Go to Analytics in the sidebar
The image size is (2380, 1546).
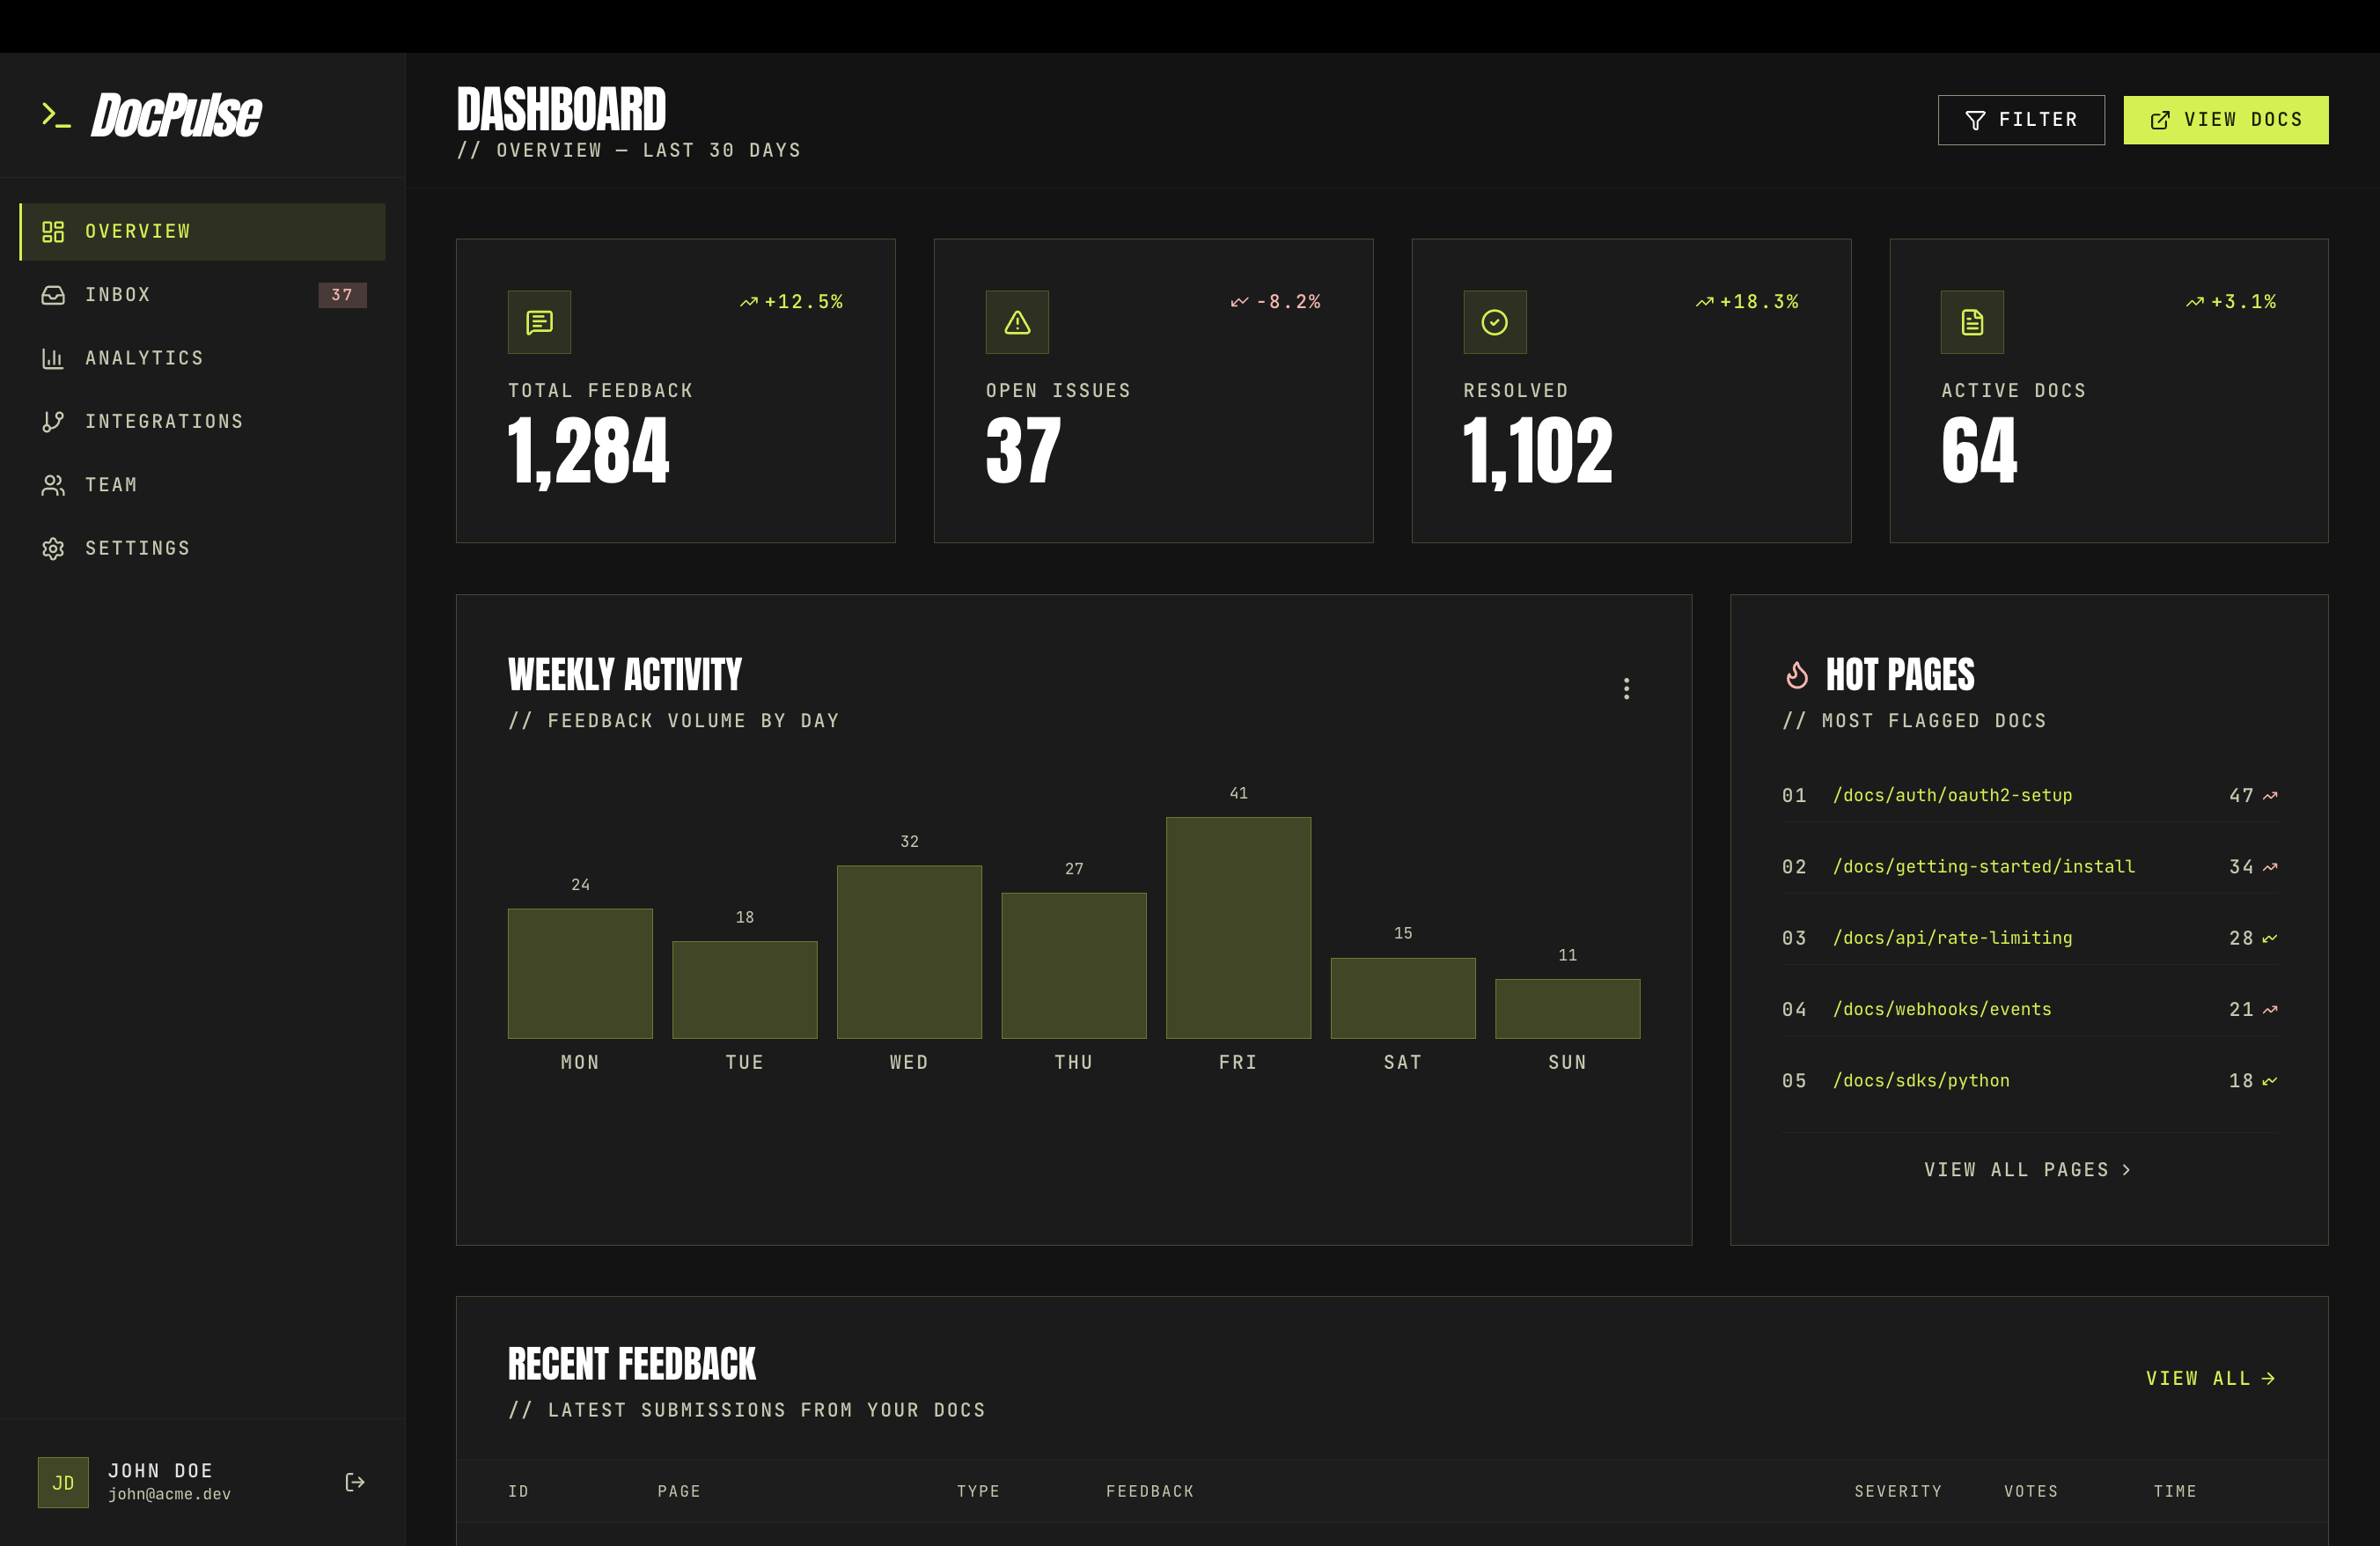click(x=203, y=358)
